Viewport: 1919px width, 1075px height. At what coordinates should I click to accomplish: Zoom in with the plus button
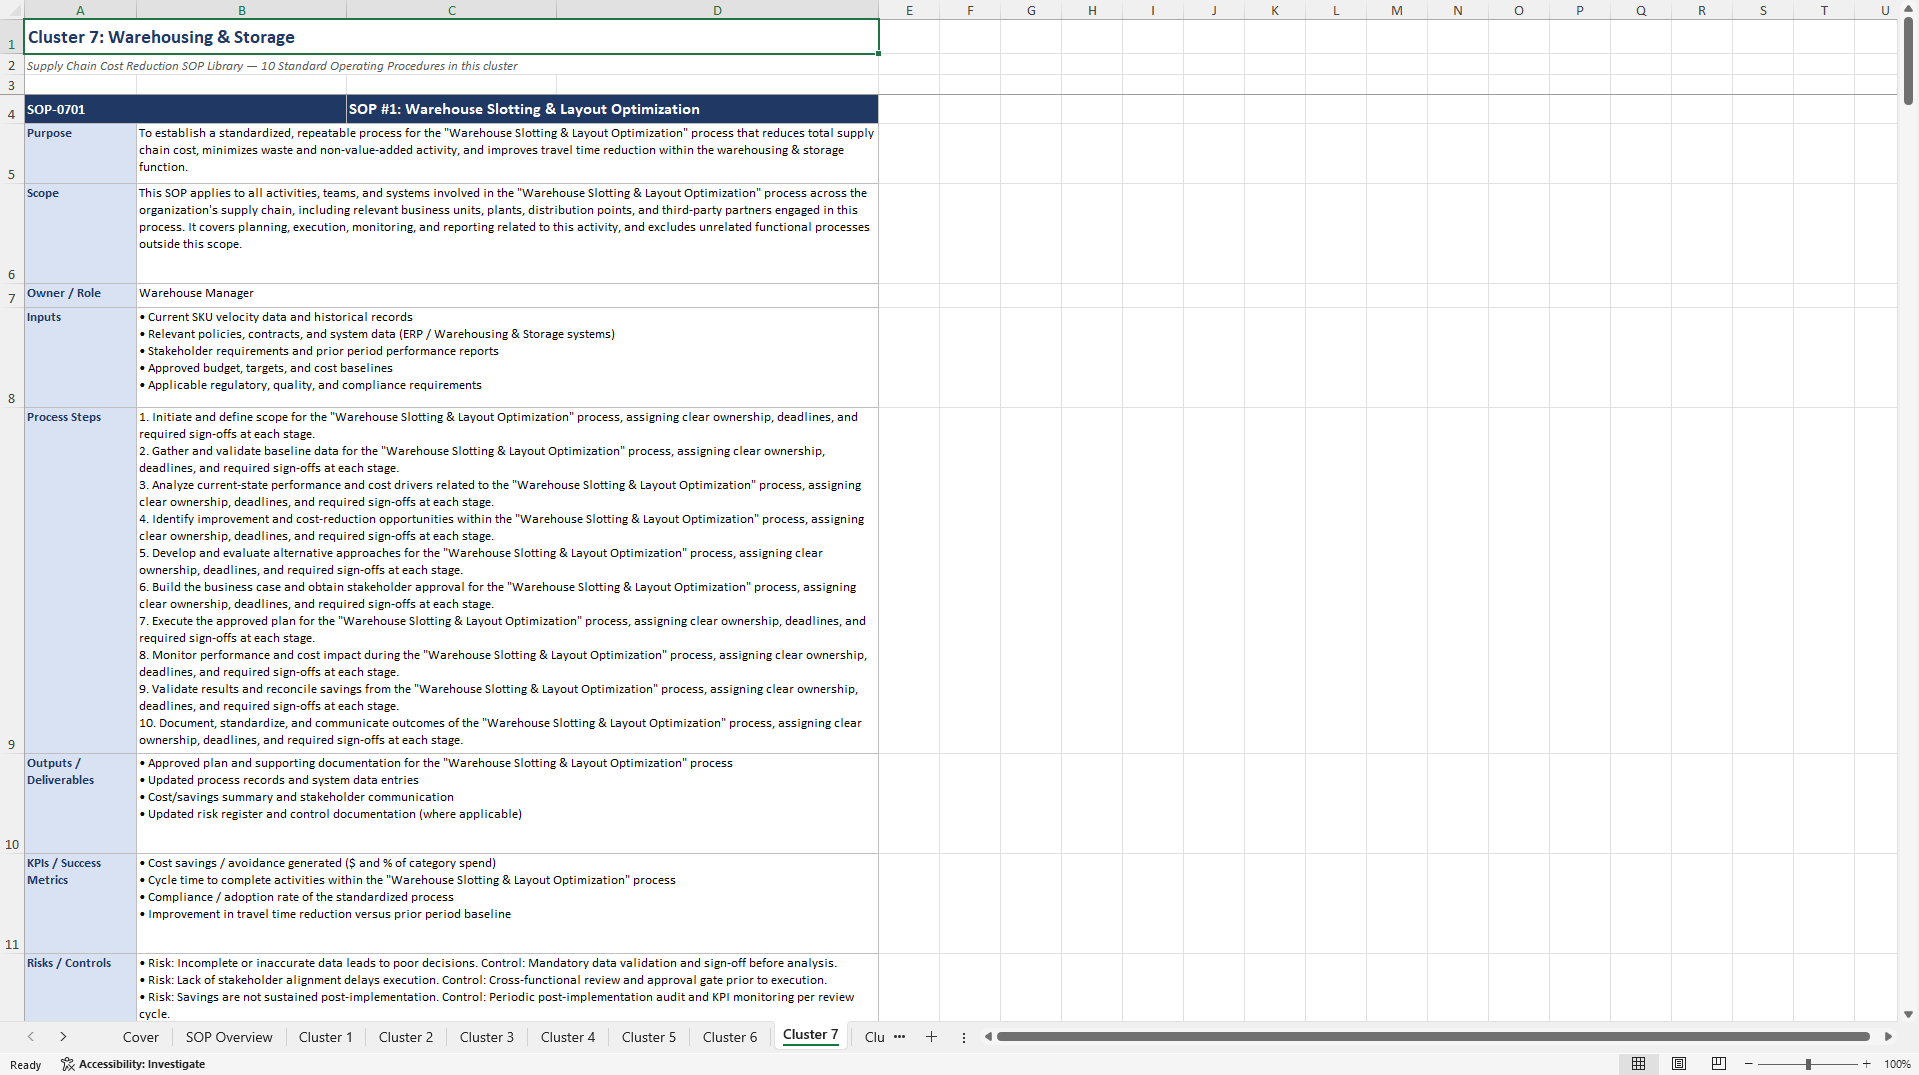(x=1866, y=1064)
